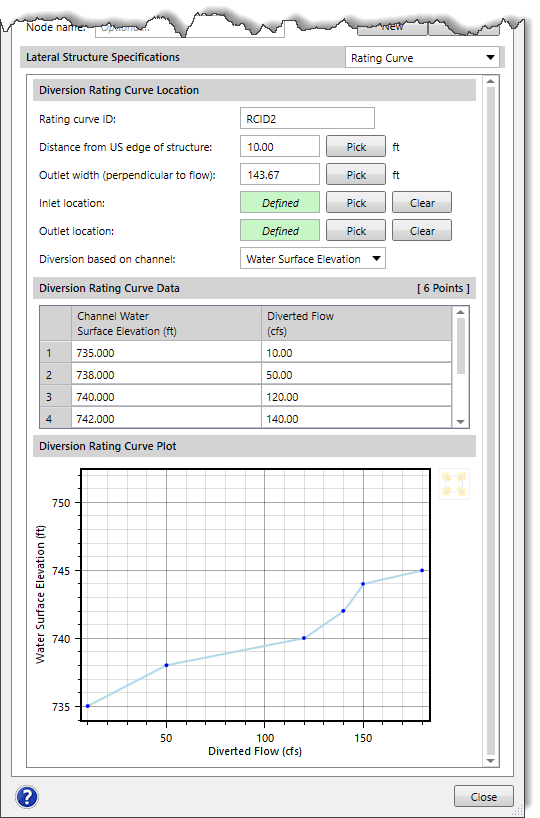Clear the outlet location

click(422, 231)
